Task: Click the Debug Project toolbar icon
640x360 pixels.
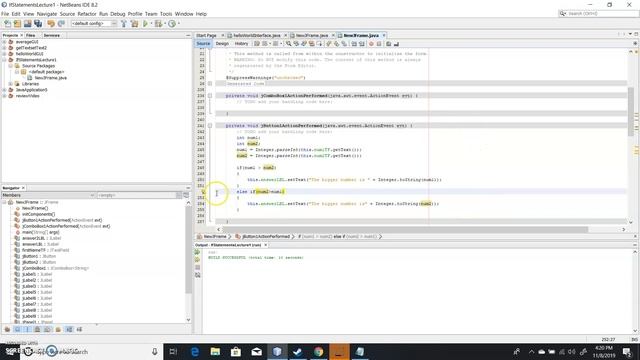Action: point(158,24)
